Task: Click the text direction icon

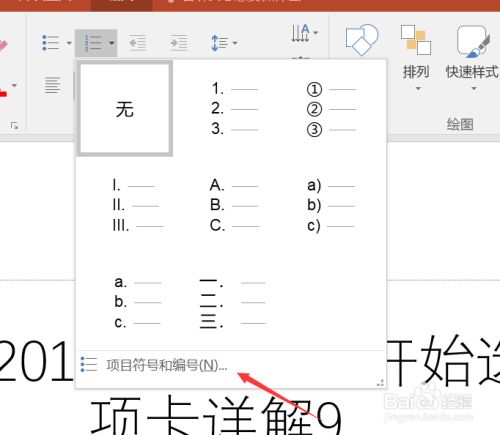Action: (300, 33)
